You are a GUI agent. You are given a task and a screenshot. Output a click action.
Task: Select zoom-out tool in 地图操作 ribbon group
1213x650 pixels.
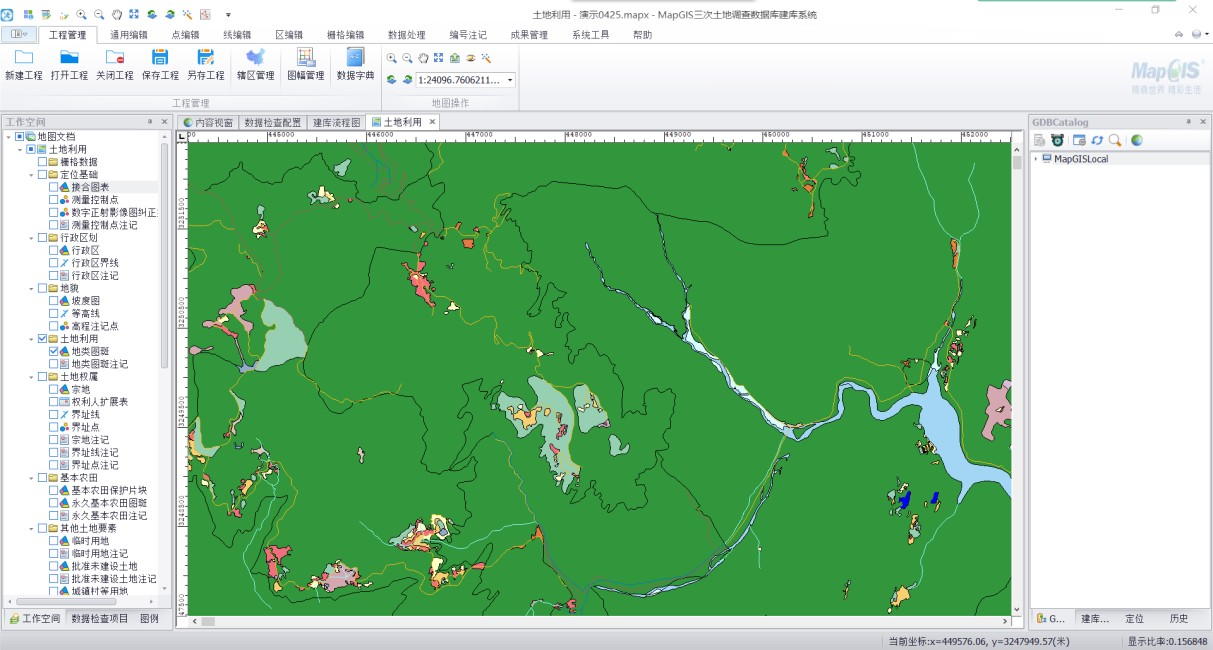point(407,58)
